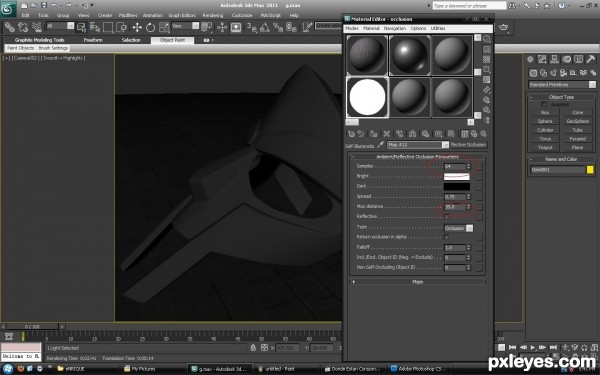Select Shapes category in Create panel
The height and width of the screenshot is (375, 600).
(x=543, y=73)
